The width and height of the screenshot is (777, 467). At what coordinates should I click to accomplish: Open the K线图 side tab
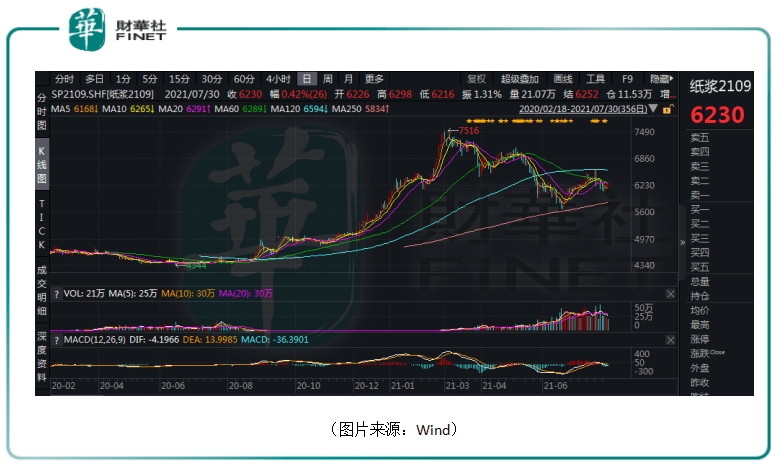click(x=42, y=164)
